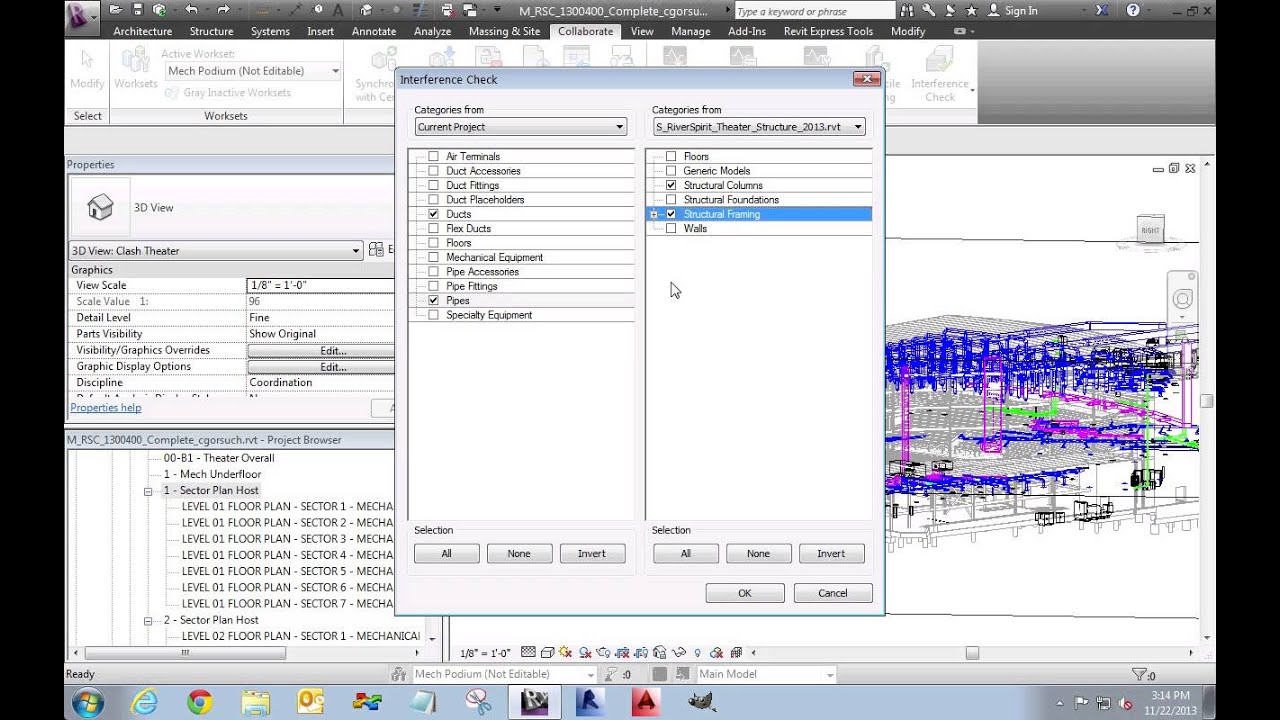Click the Favorites star icon in title bar

tap(971, 10)
